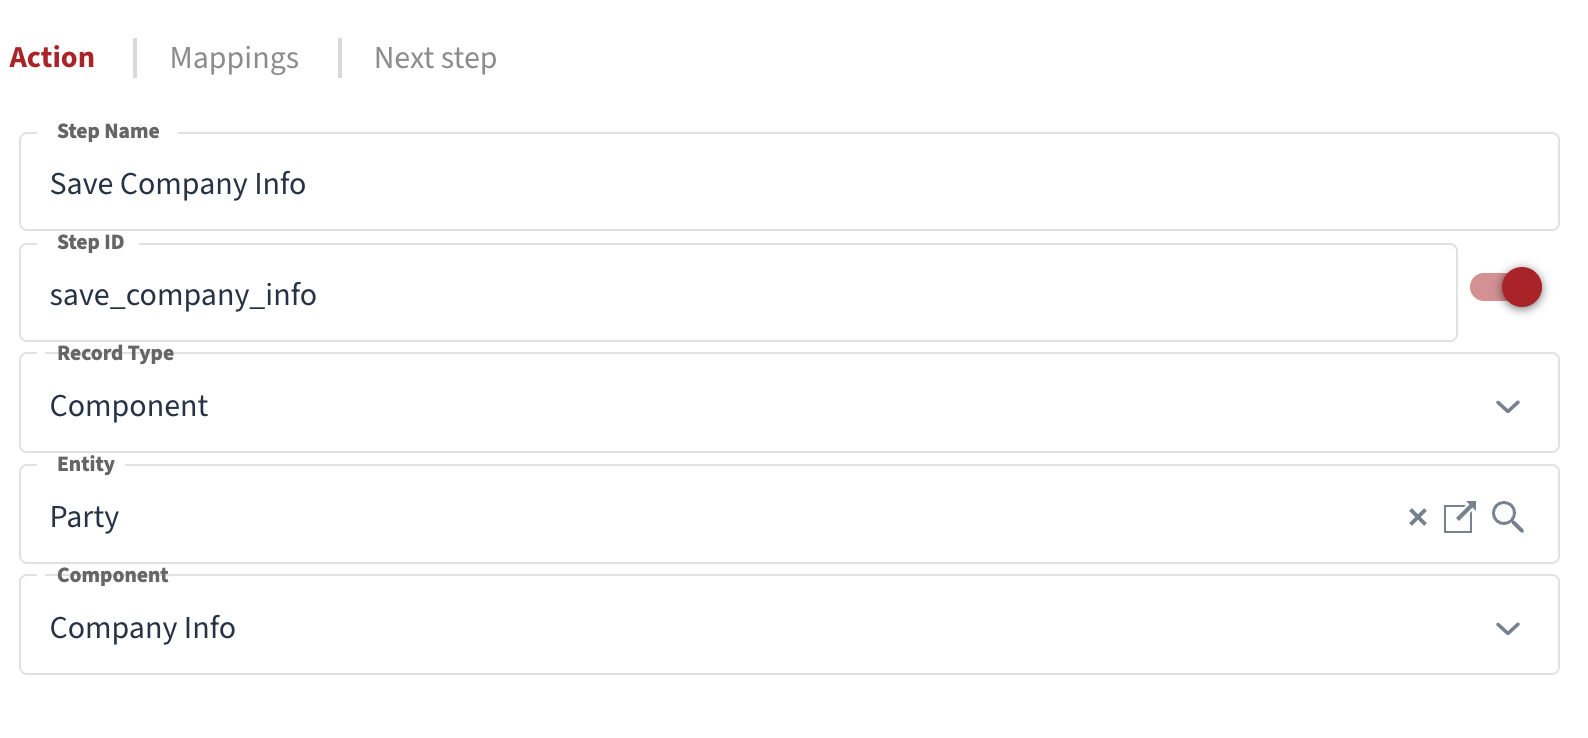Screen dimensions: 1588x738
Task: Switch to the Mappings tab
Action: tap(234, 58)
